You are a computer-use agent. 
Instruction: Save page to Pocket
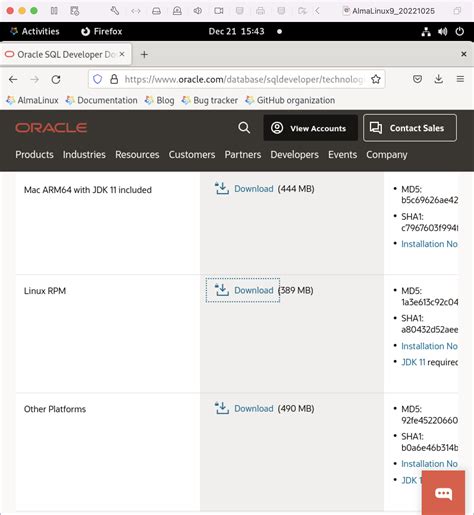pyautogui.click(x=417, y=79)
